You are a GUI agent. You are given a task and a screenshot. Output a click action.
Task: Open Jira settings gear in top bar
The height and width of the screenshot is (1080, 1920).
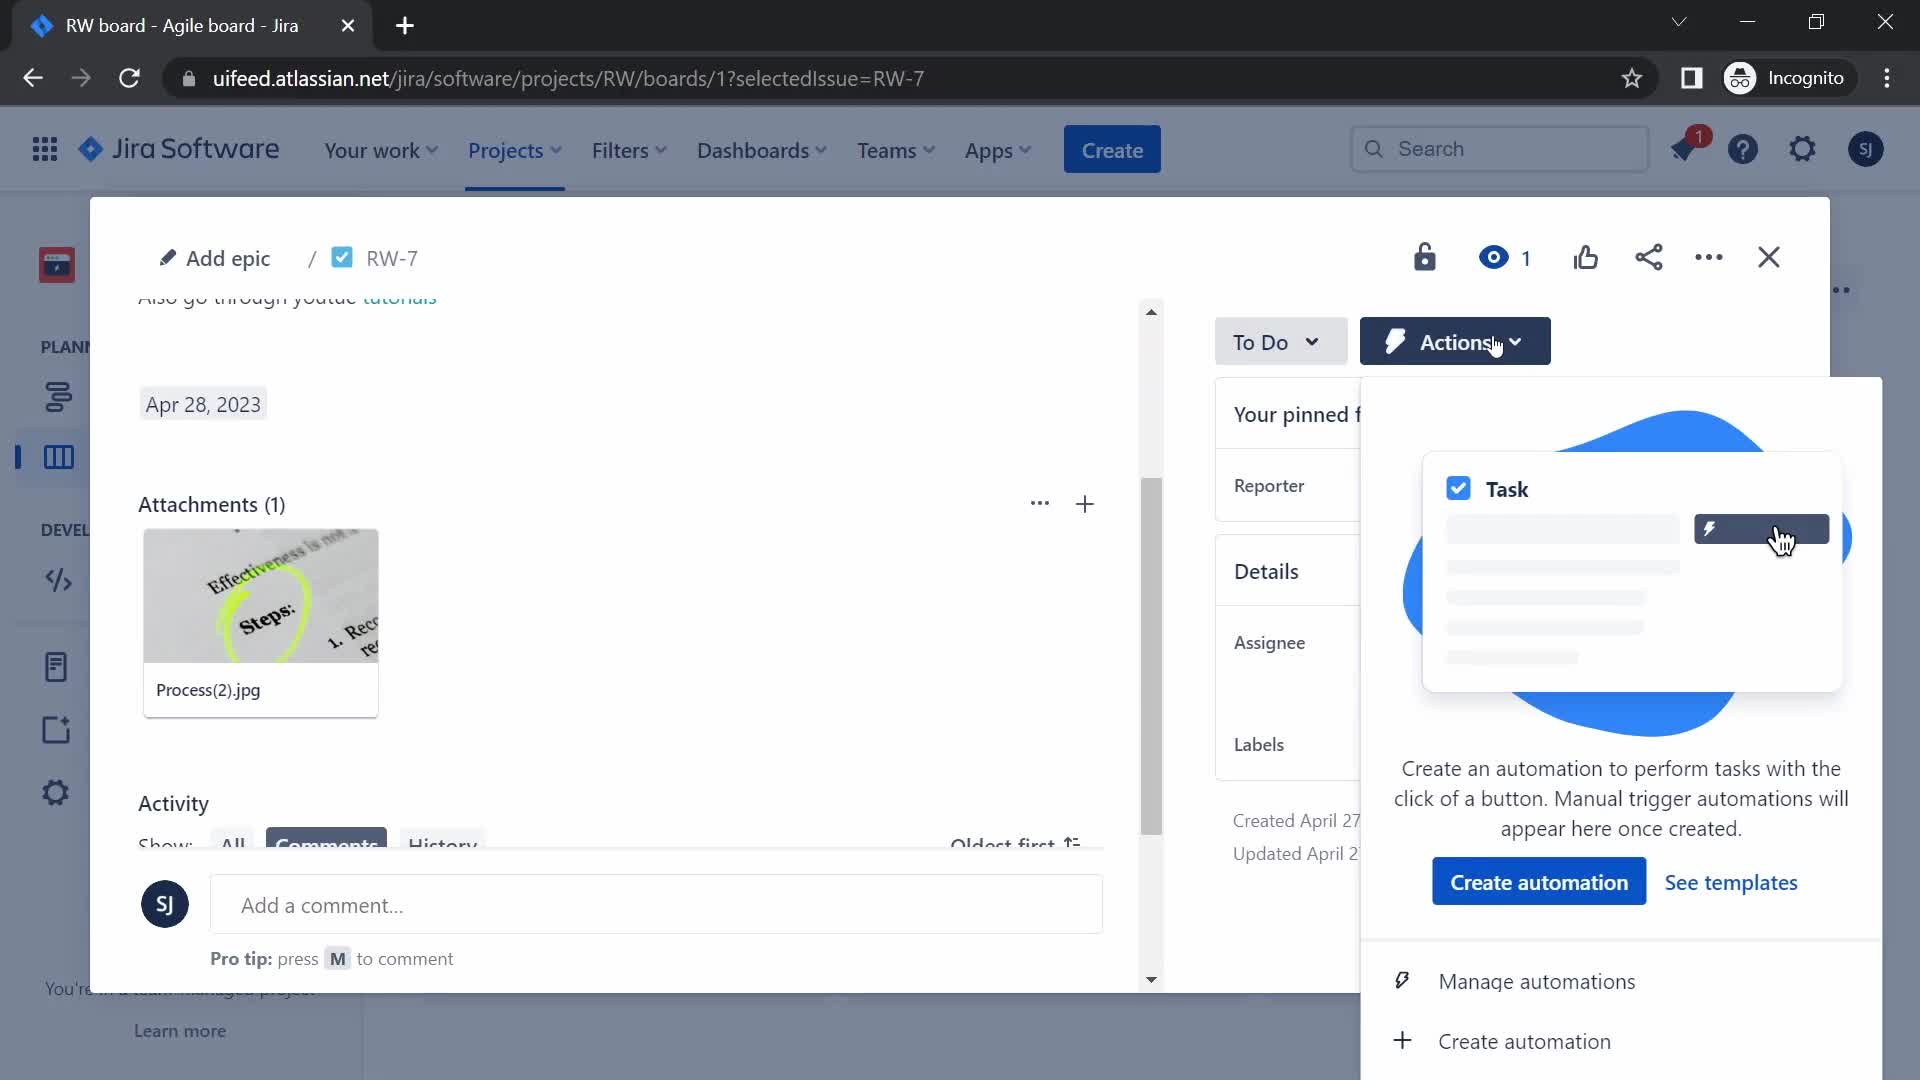coord(1802,150)
